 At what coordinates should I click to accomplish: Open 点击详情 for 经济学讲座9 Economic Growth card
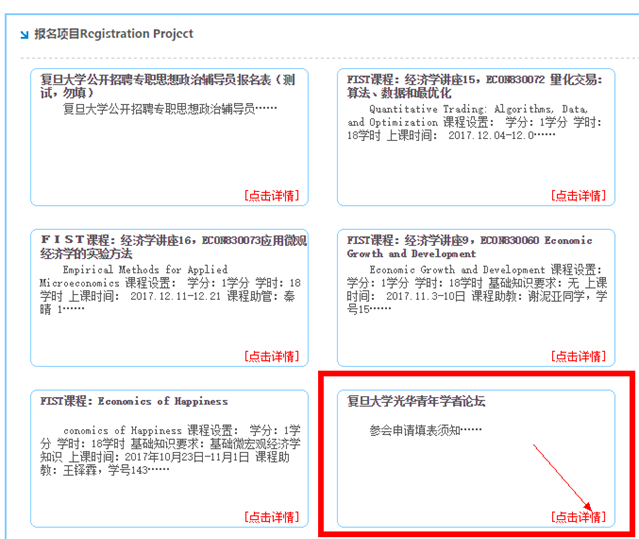[x=578, y=356]
